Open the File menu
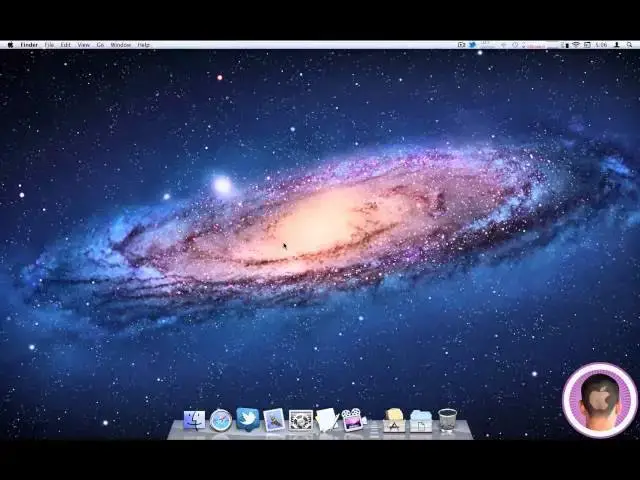Viewport: 640px width, 480px height. (49, 44)
